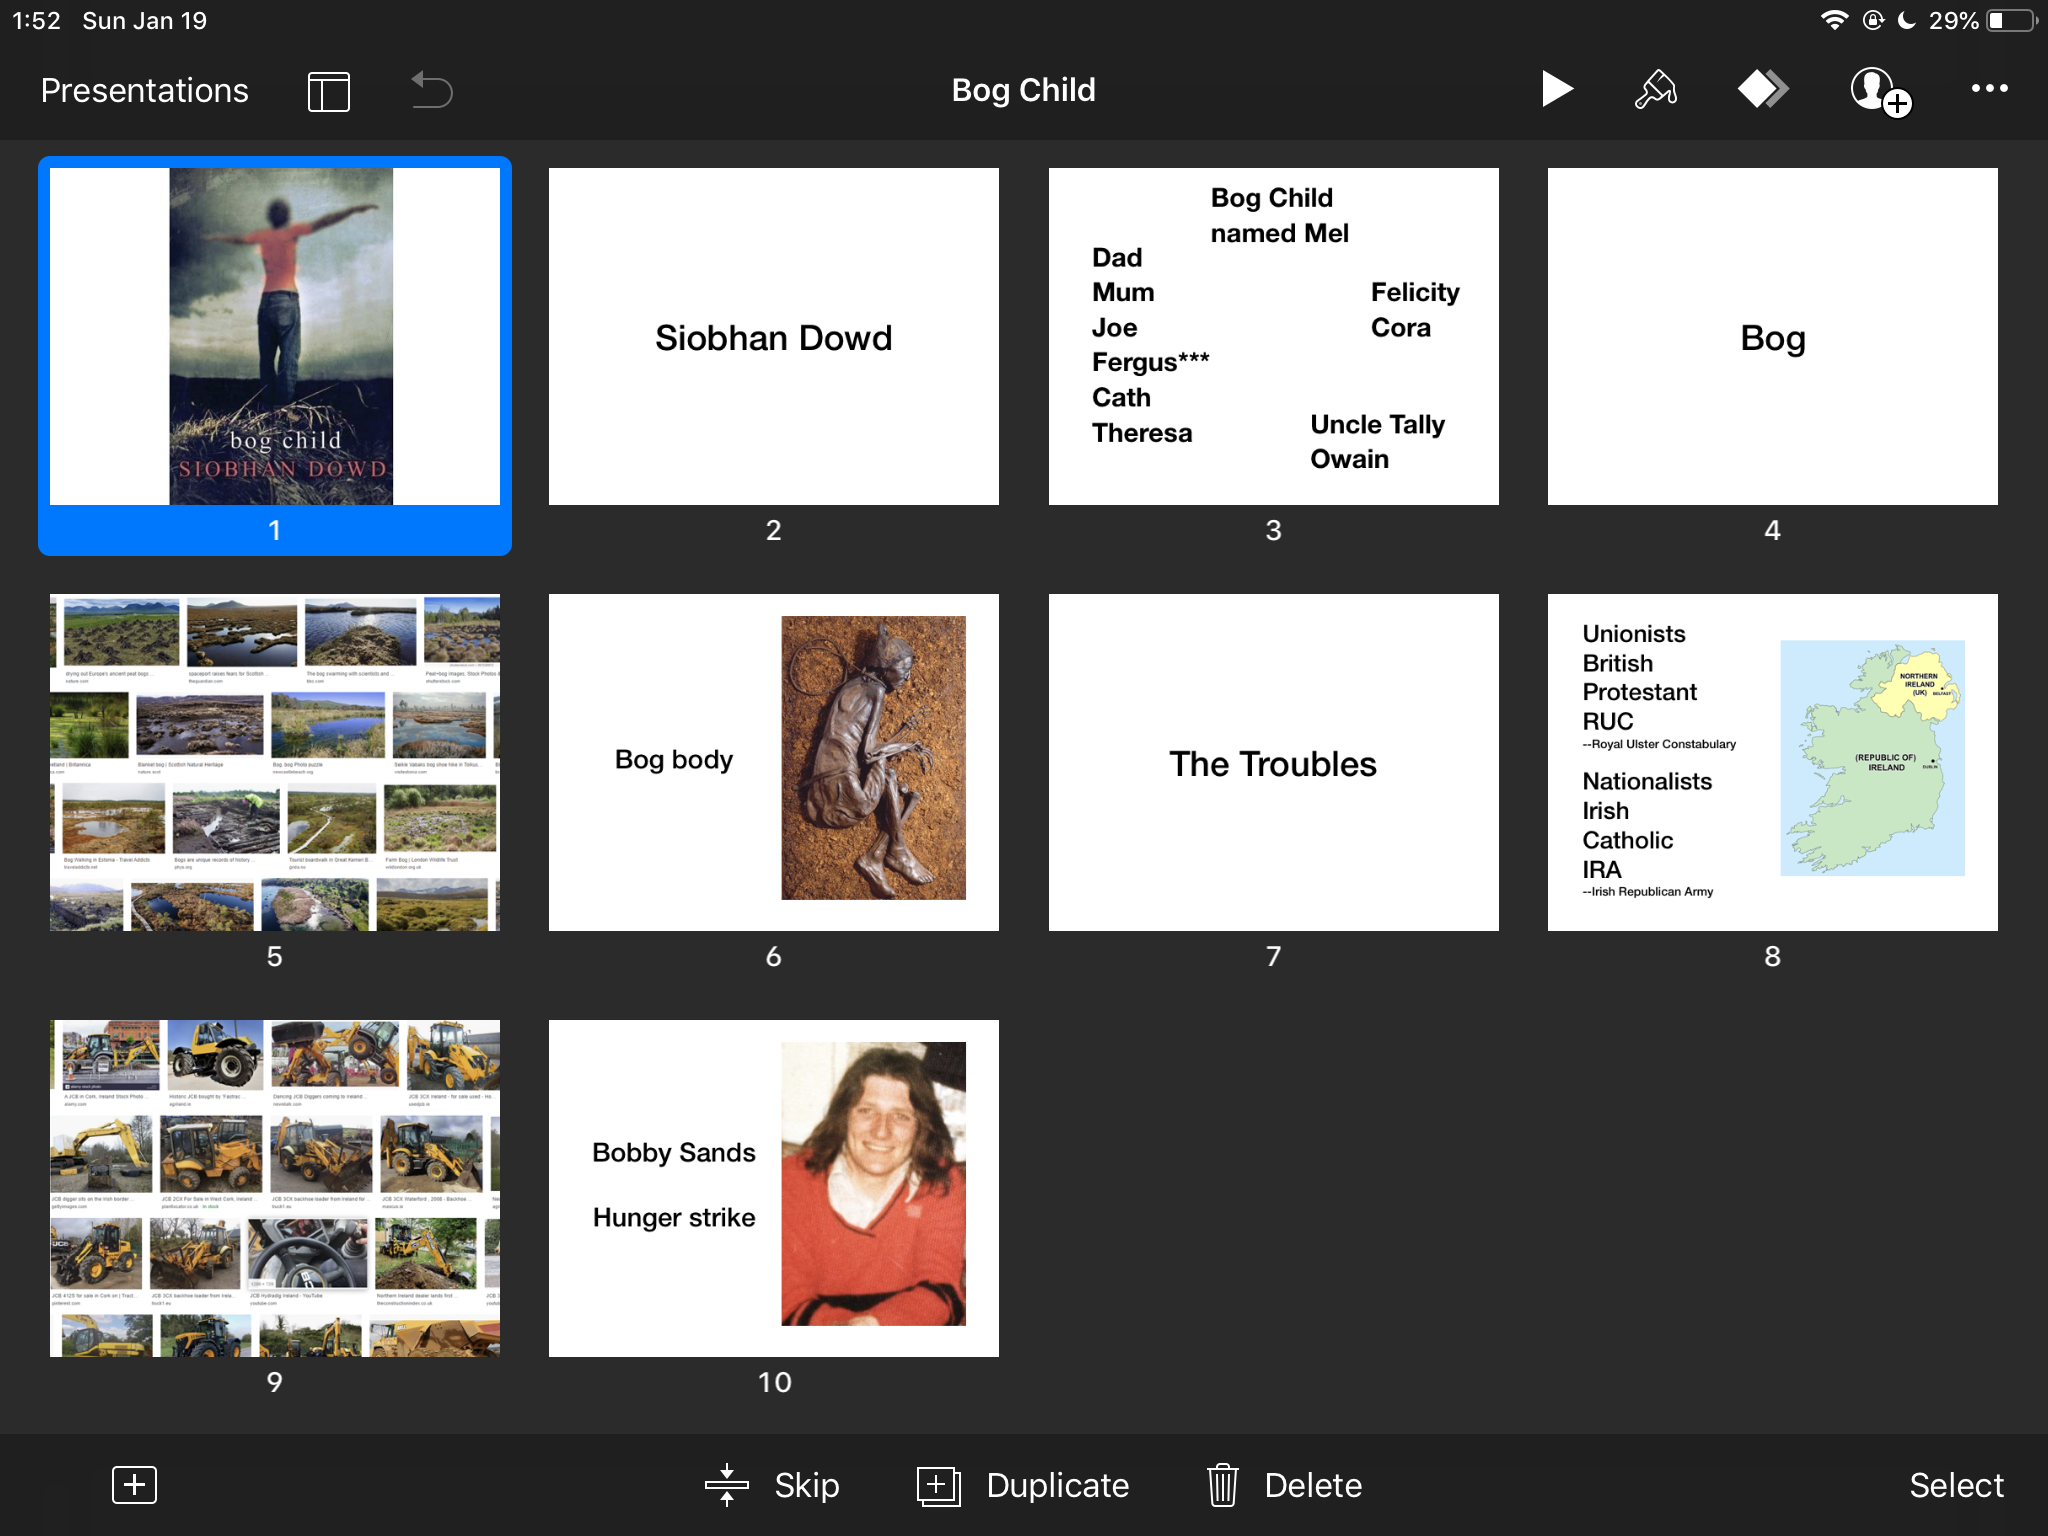This screenshot has height=1536, width=2048.
Task: Delete the selected slide
Action: click(x=1284, y=1485)
